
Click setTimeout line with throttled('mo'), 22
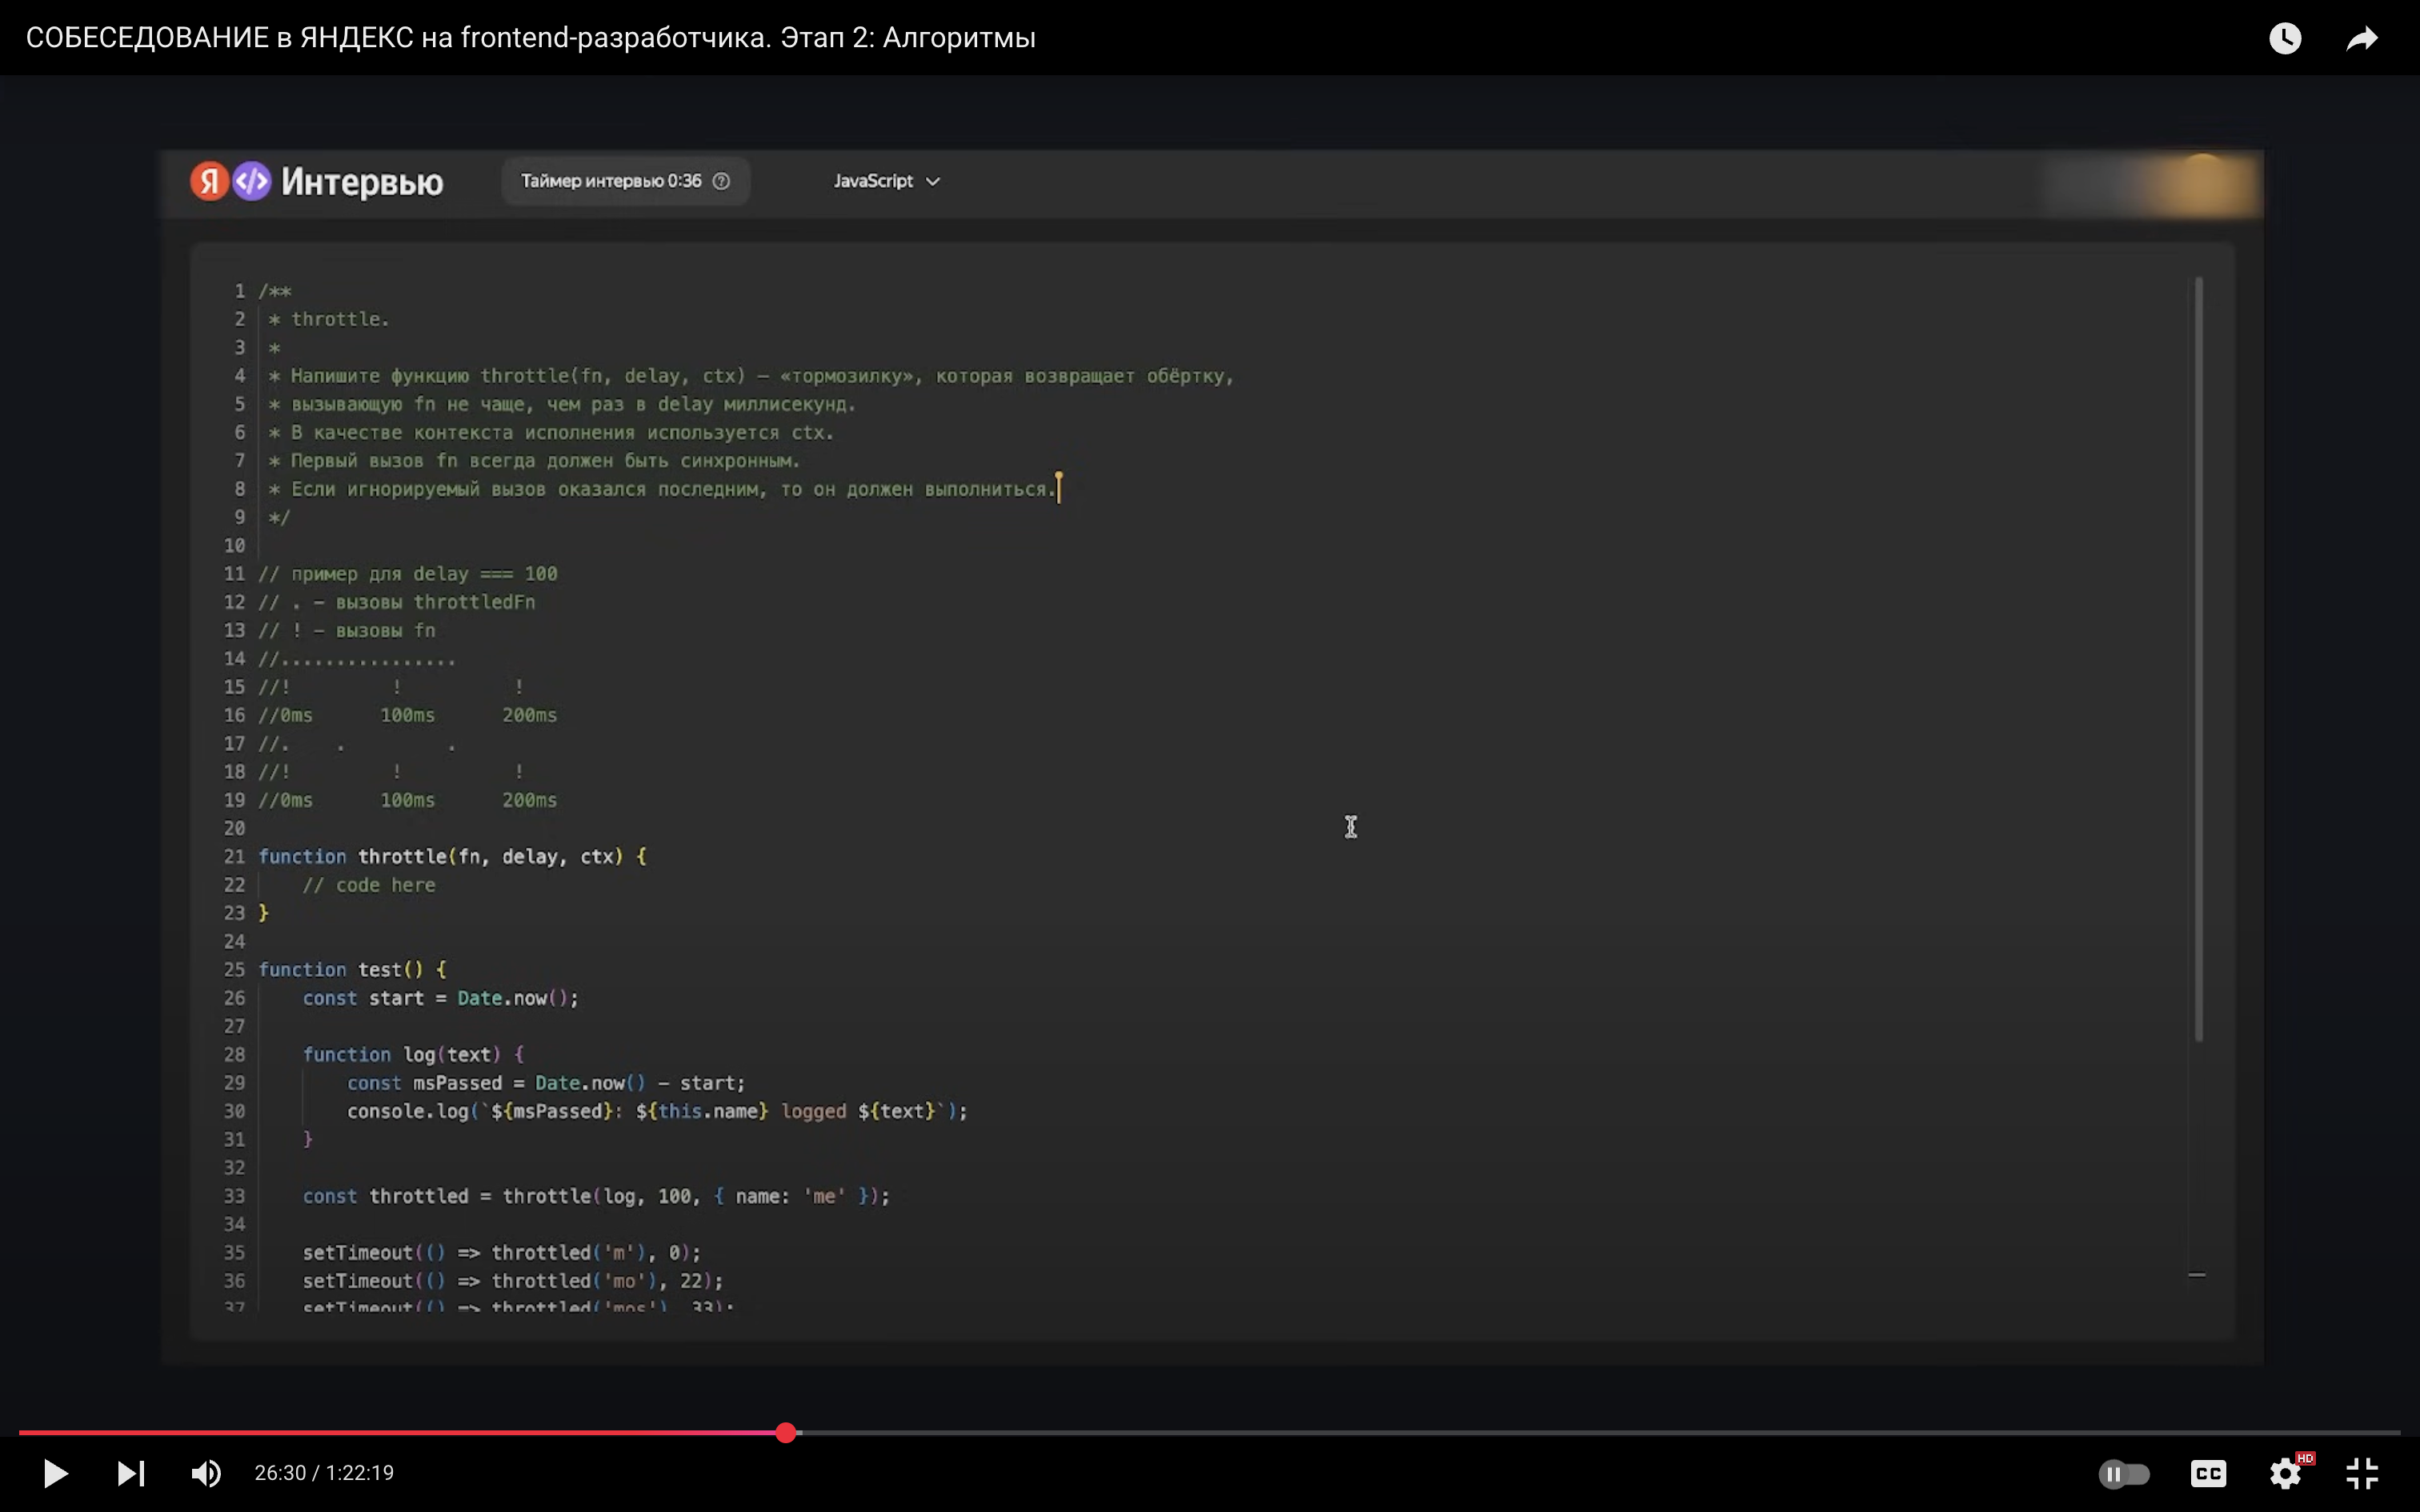click(x=513, y=1281)
